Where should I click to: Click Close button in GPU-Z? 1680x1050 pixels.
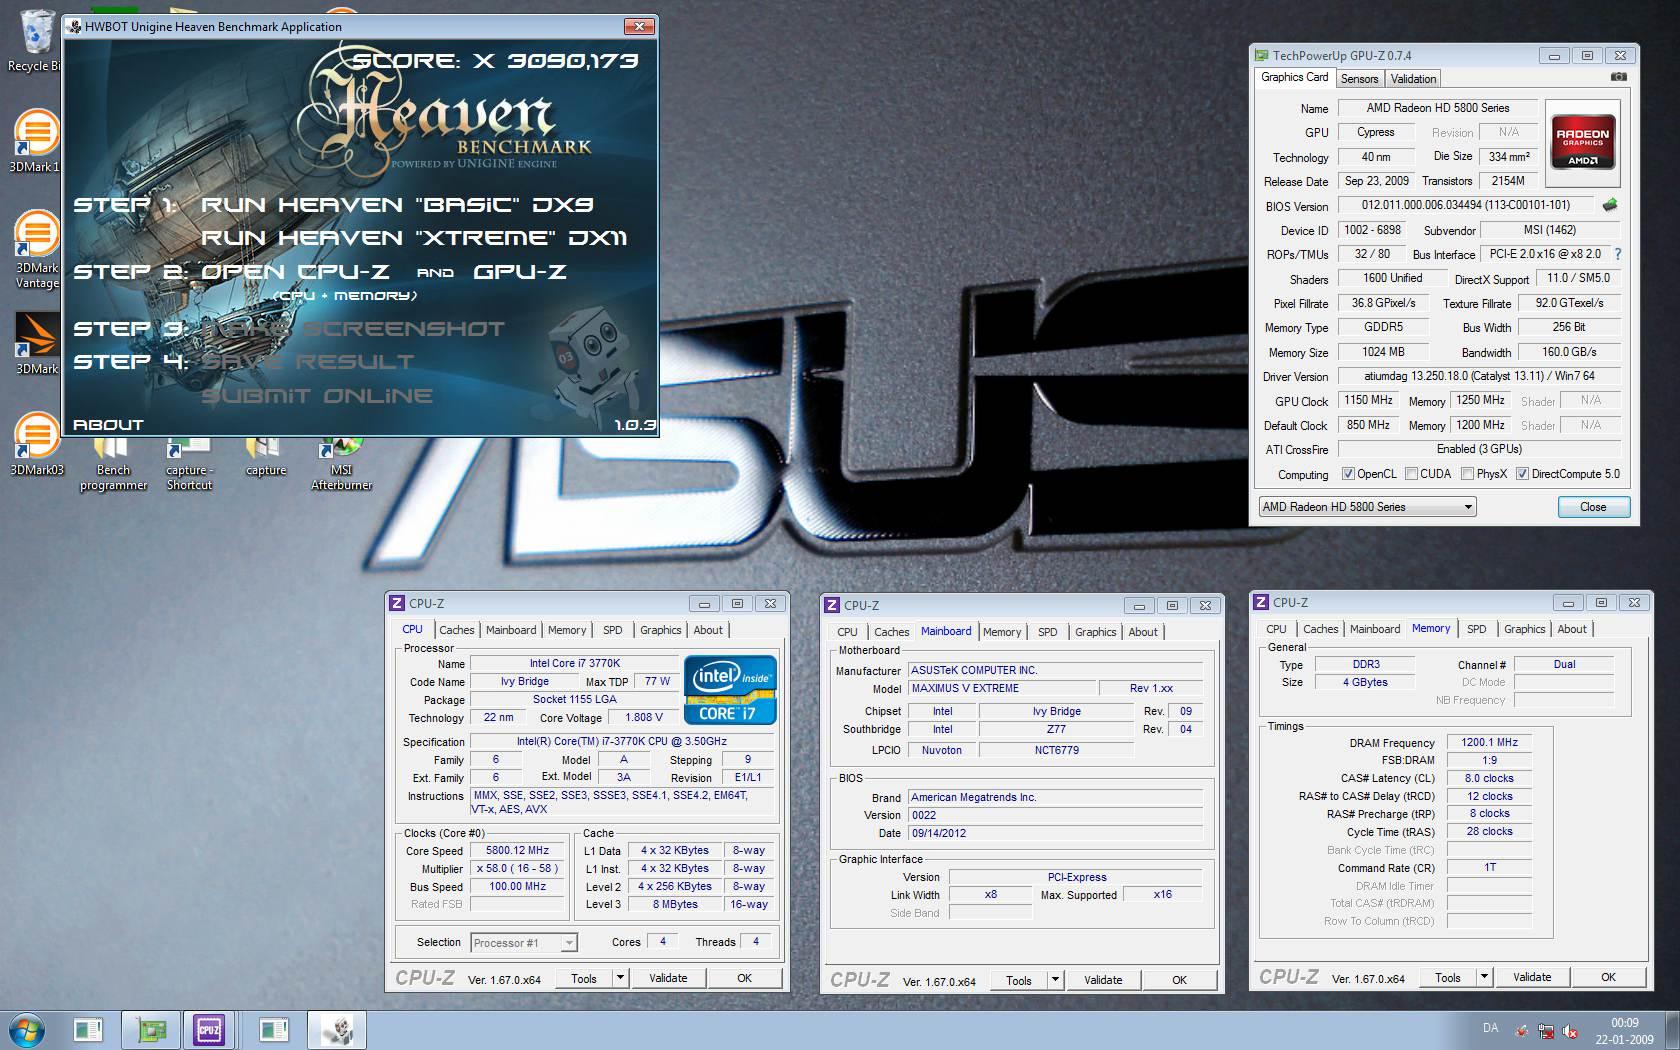click(x=1593, y=507)
